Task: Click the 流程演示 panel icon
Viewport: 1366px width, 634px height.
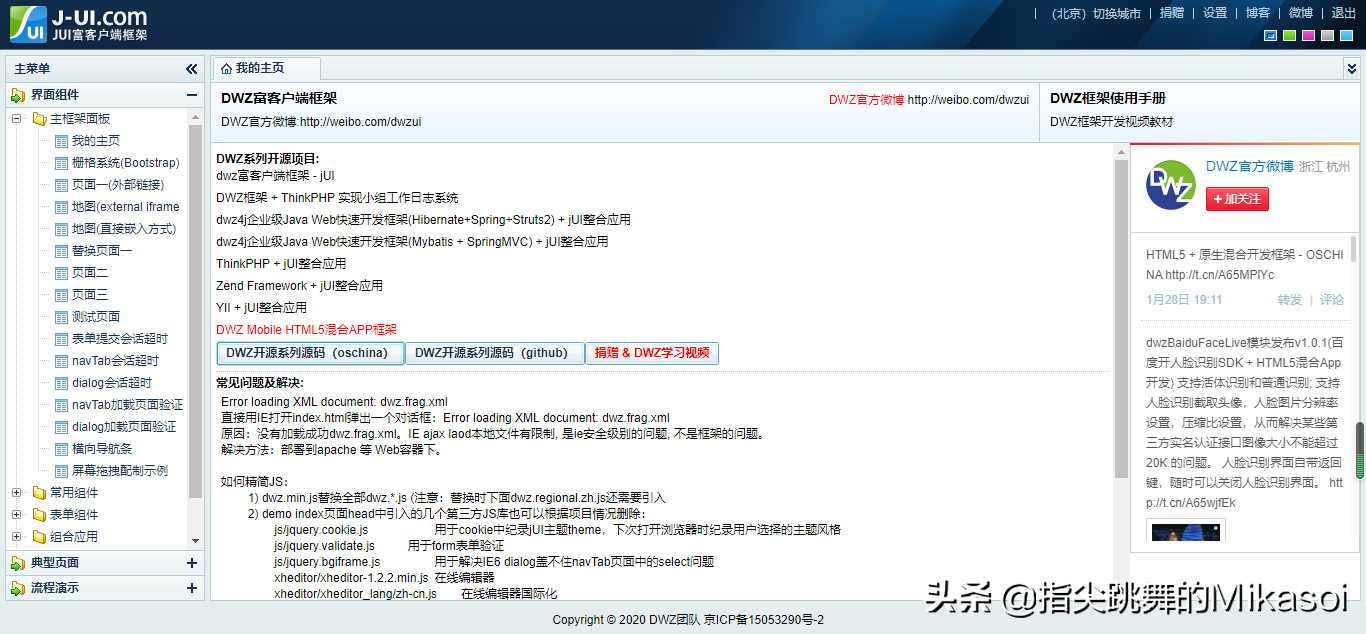Action: pos(18,588)
